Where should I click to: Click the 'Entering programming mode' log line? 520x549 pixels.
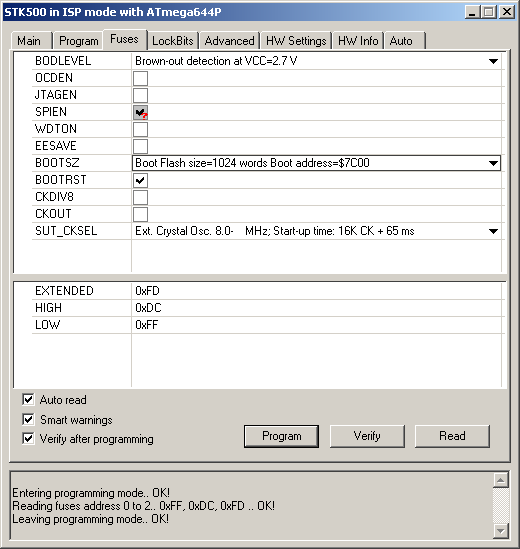[x=91, y=493]
